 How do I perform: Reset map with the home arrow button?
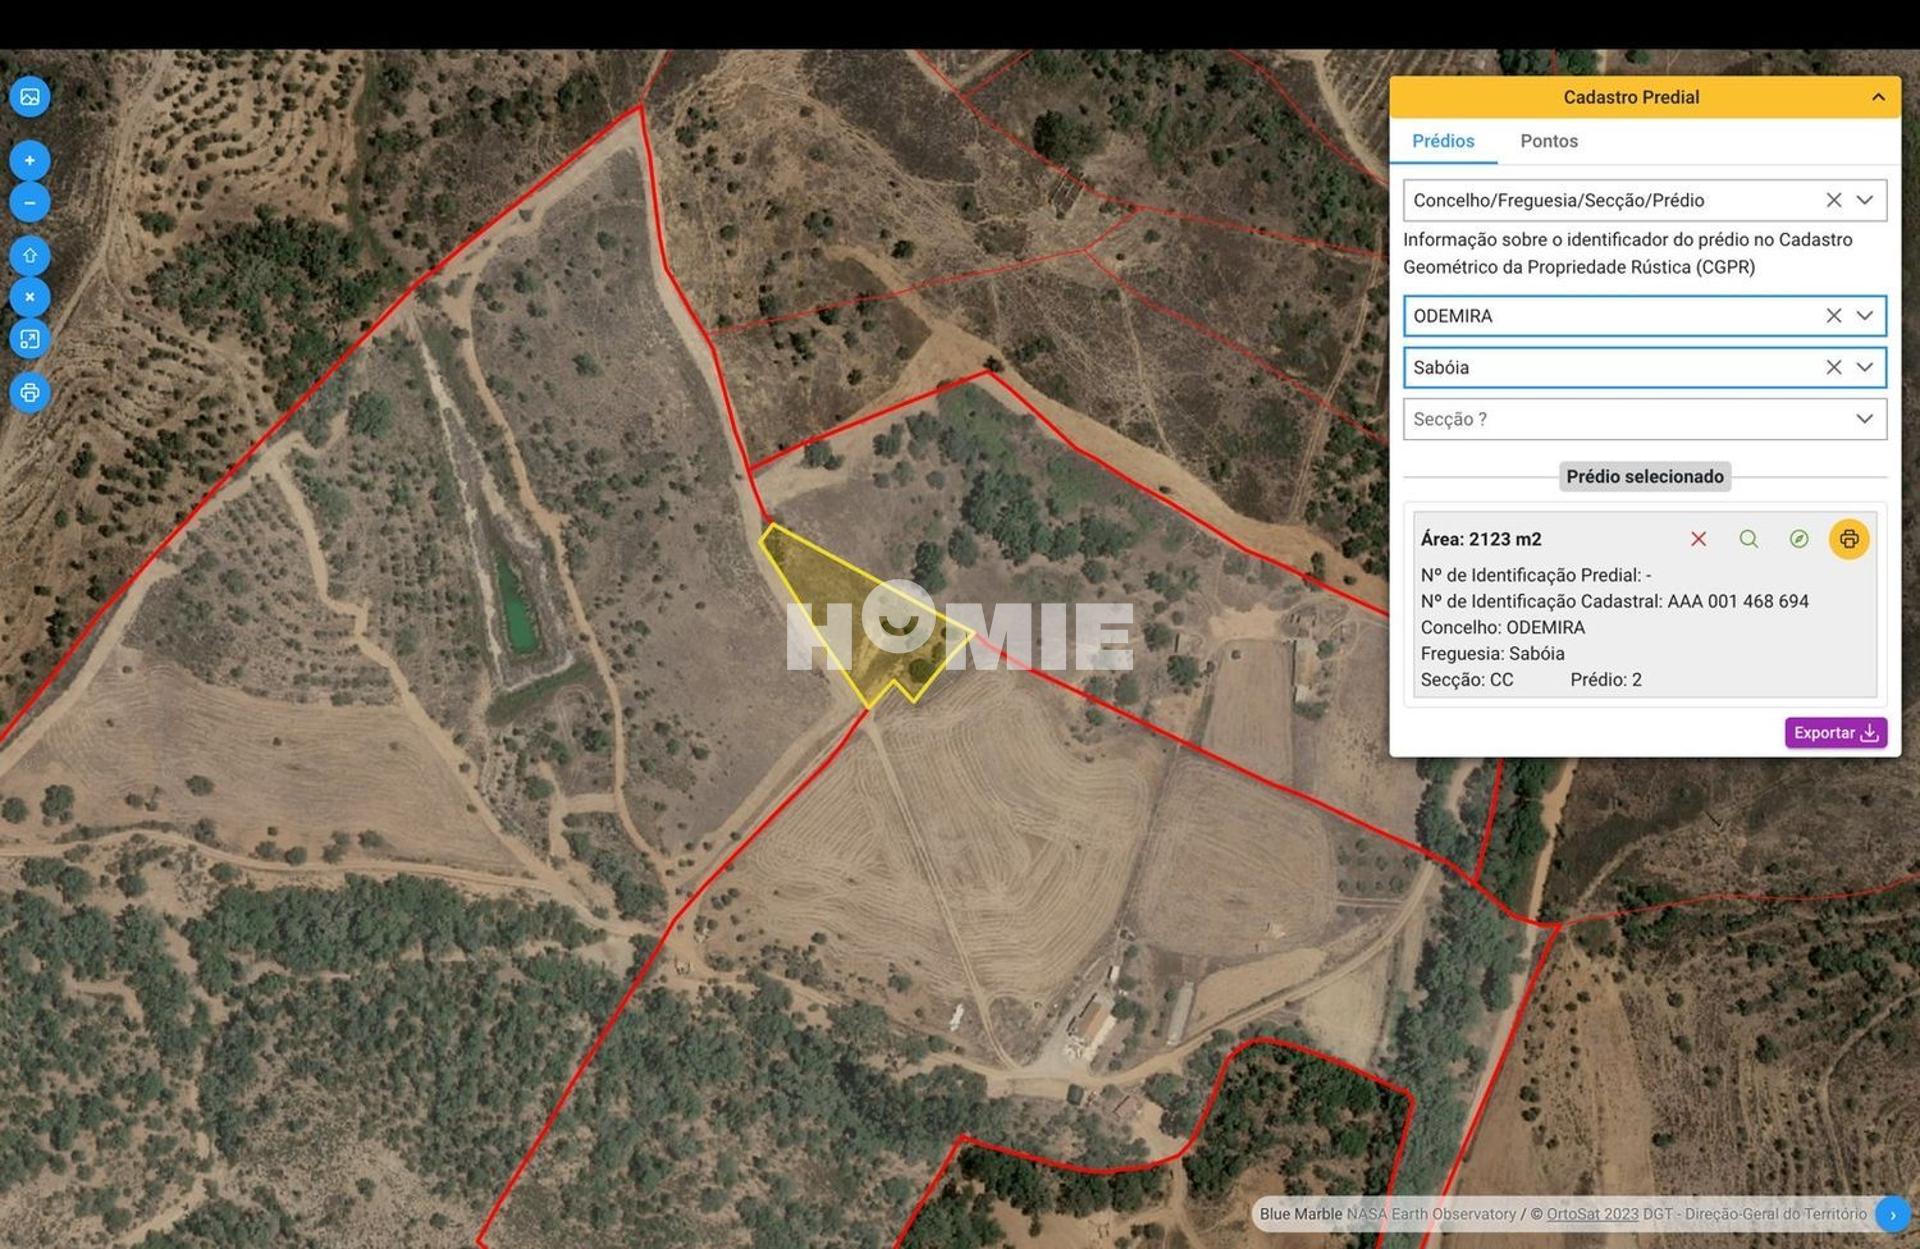30,256
